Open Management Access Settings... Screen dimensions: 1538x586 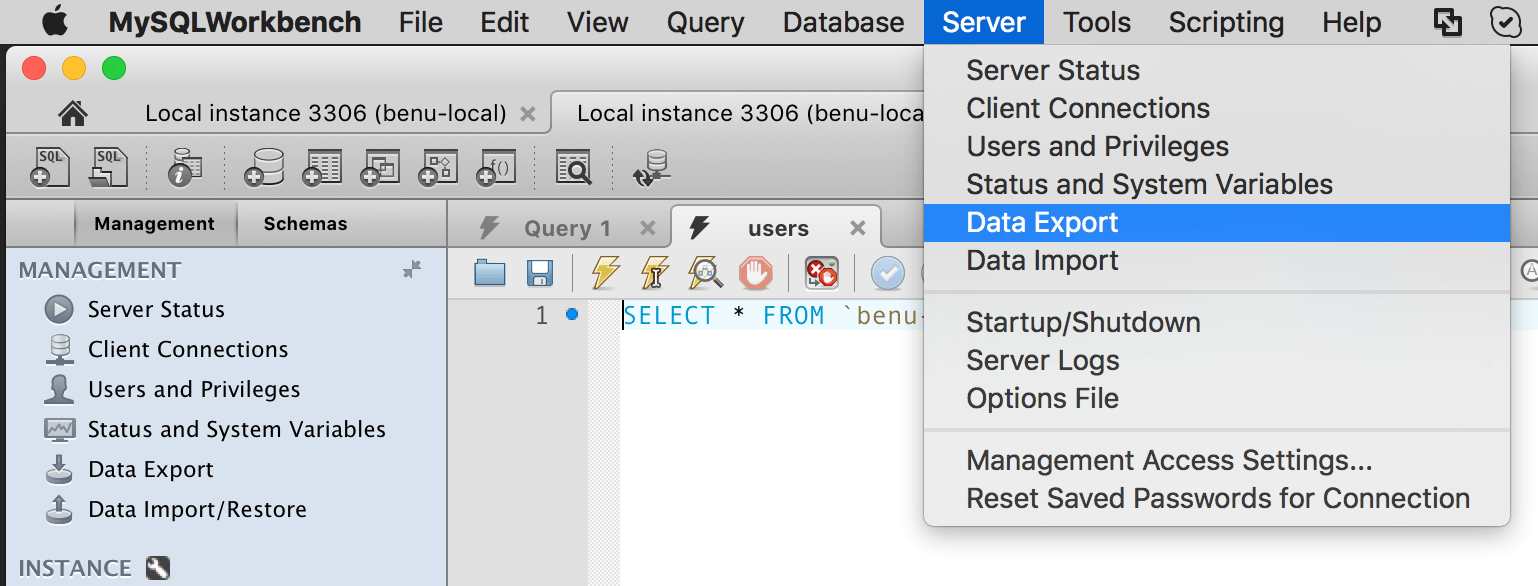tap(1216, 460)
